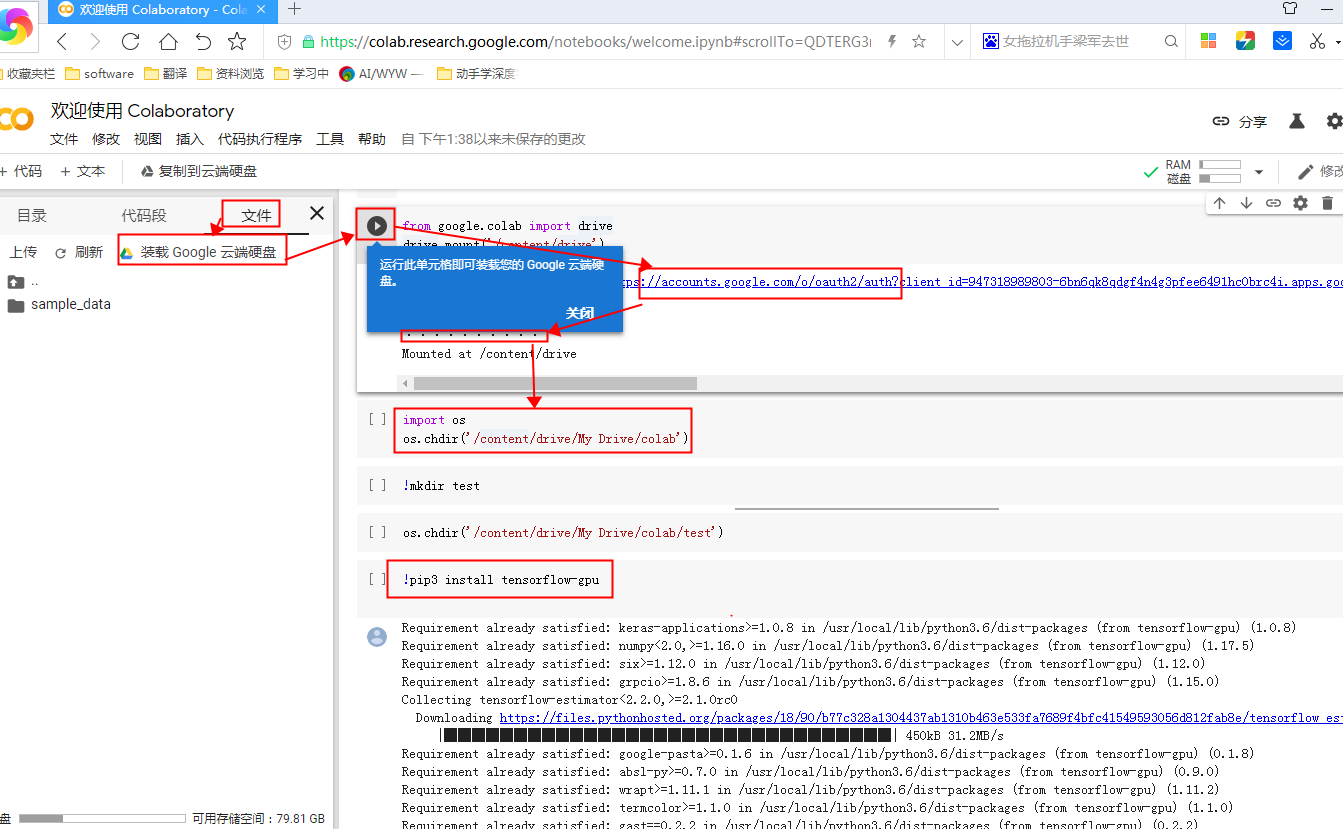Open the 视图 (View) menu
The height and width of the screenshot is (829, 1343).
coord(148,139)
